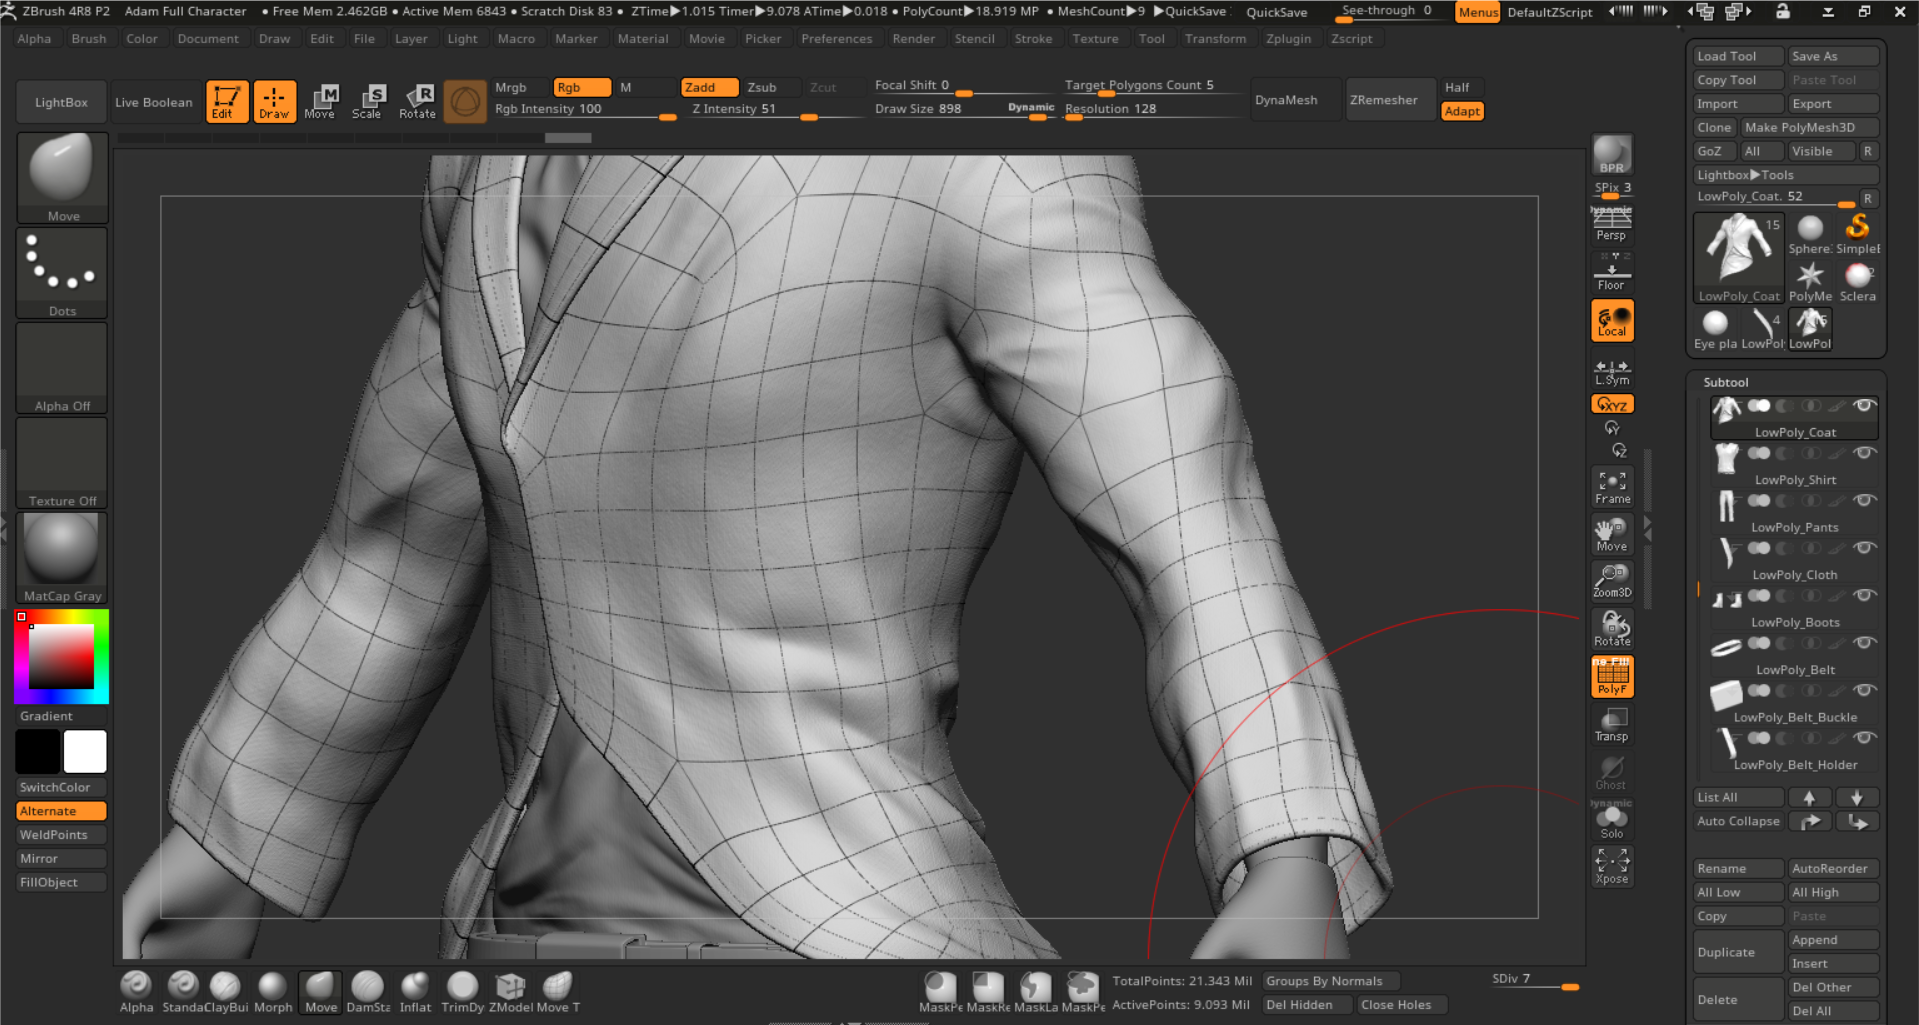Open the Dots stroke selector

tap(62, 272)
